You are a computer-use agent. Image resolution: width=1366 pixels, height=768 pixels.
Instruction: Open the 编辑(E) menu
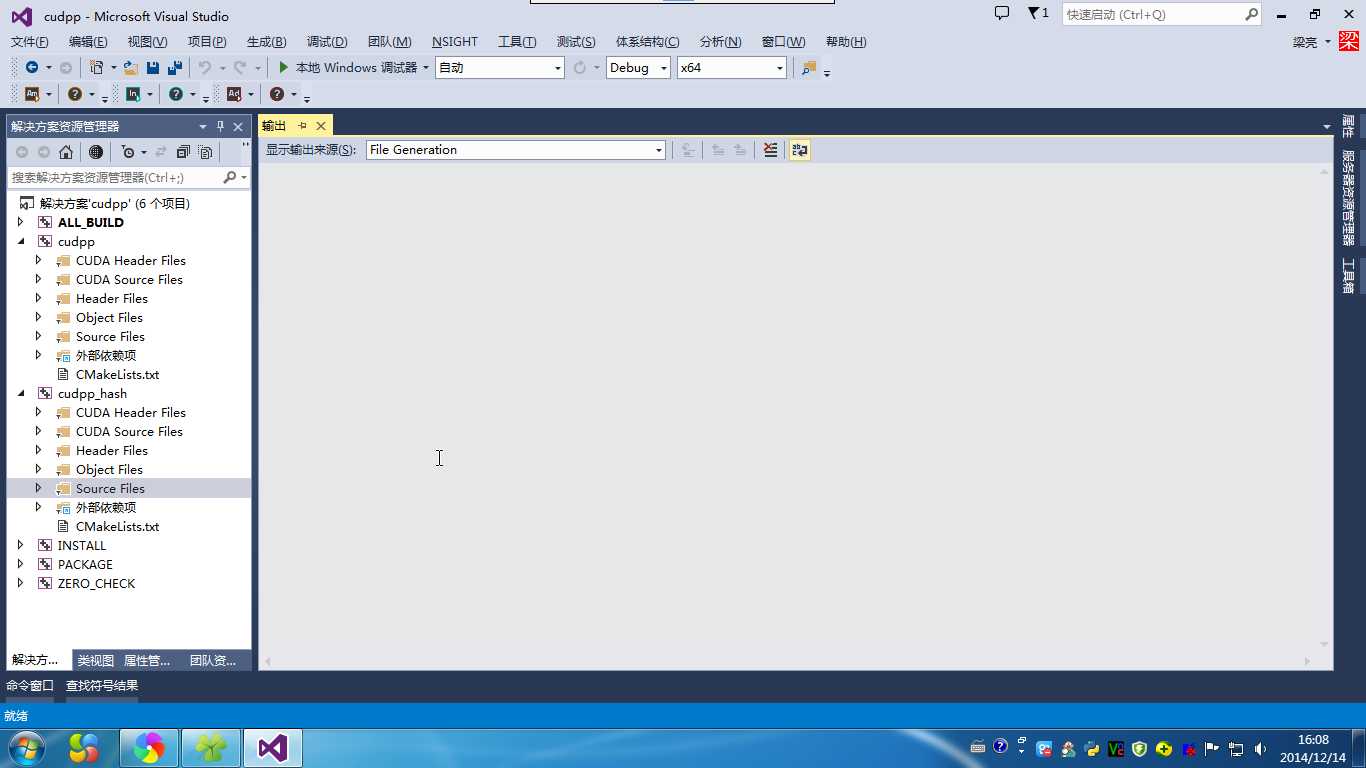[x=88, y=42]
